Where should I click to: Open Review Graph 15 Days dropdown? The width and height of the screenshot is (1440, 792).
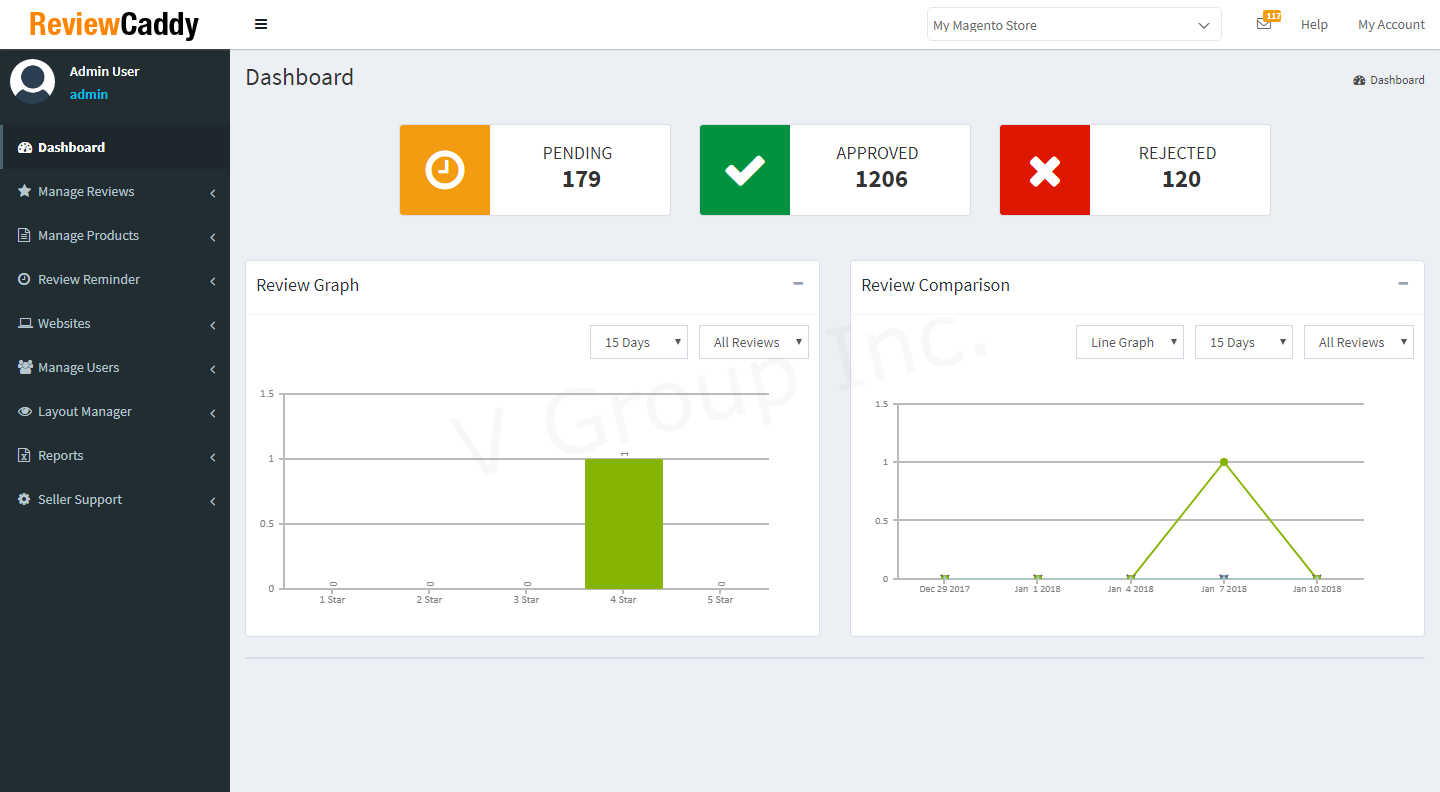(639, 342)
